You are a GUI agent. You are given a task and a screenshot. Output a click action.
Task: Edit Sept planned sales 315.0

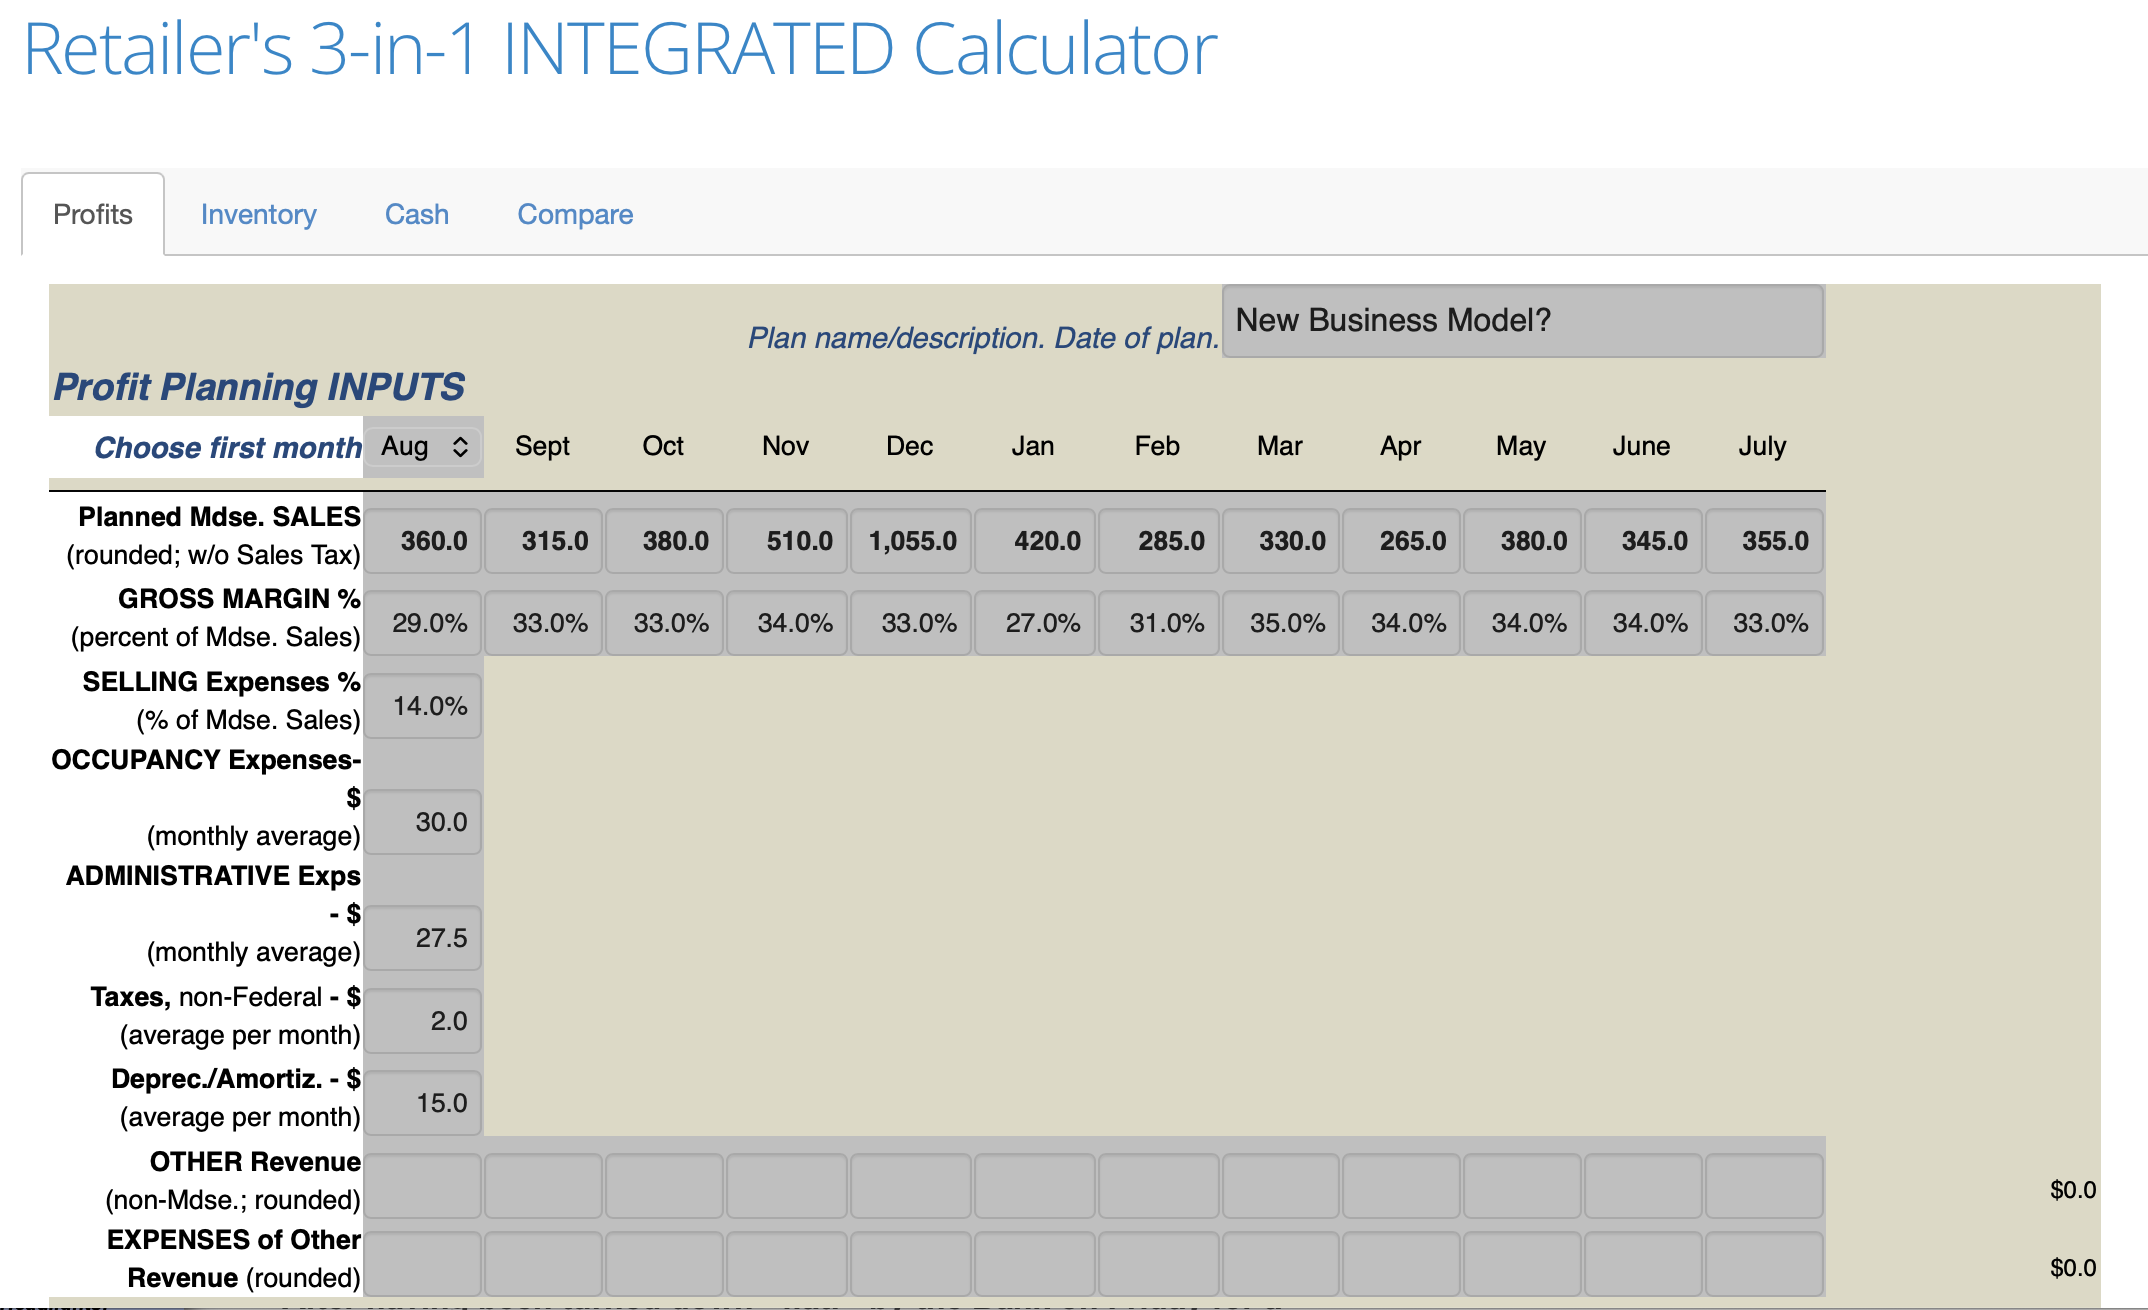(x=544, y=541)
